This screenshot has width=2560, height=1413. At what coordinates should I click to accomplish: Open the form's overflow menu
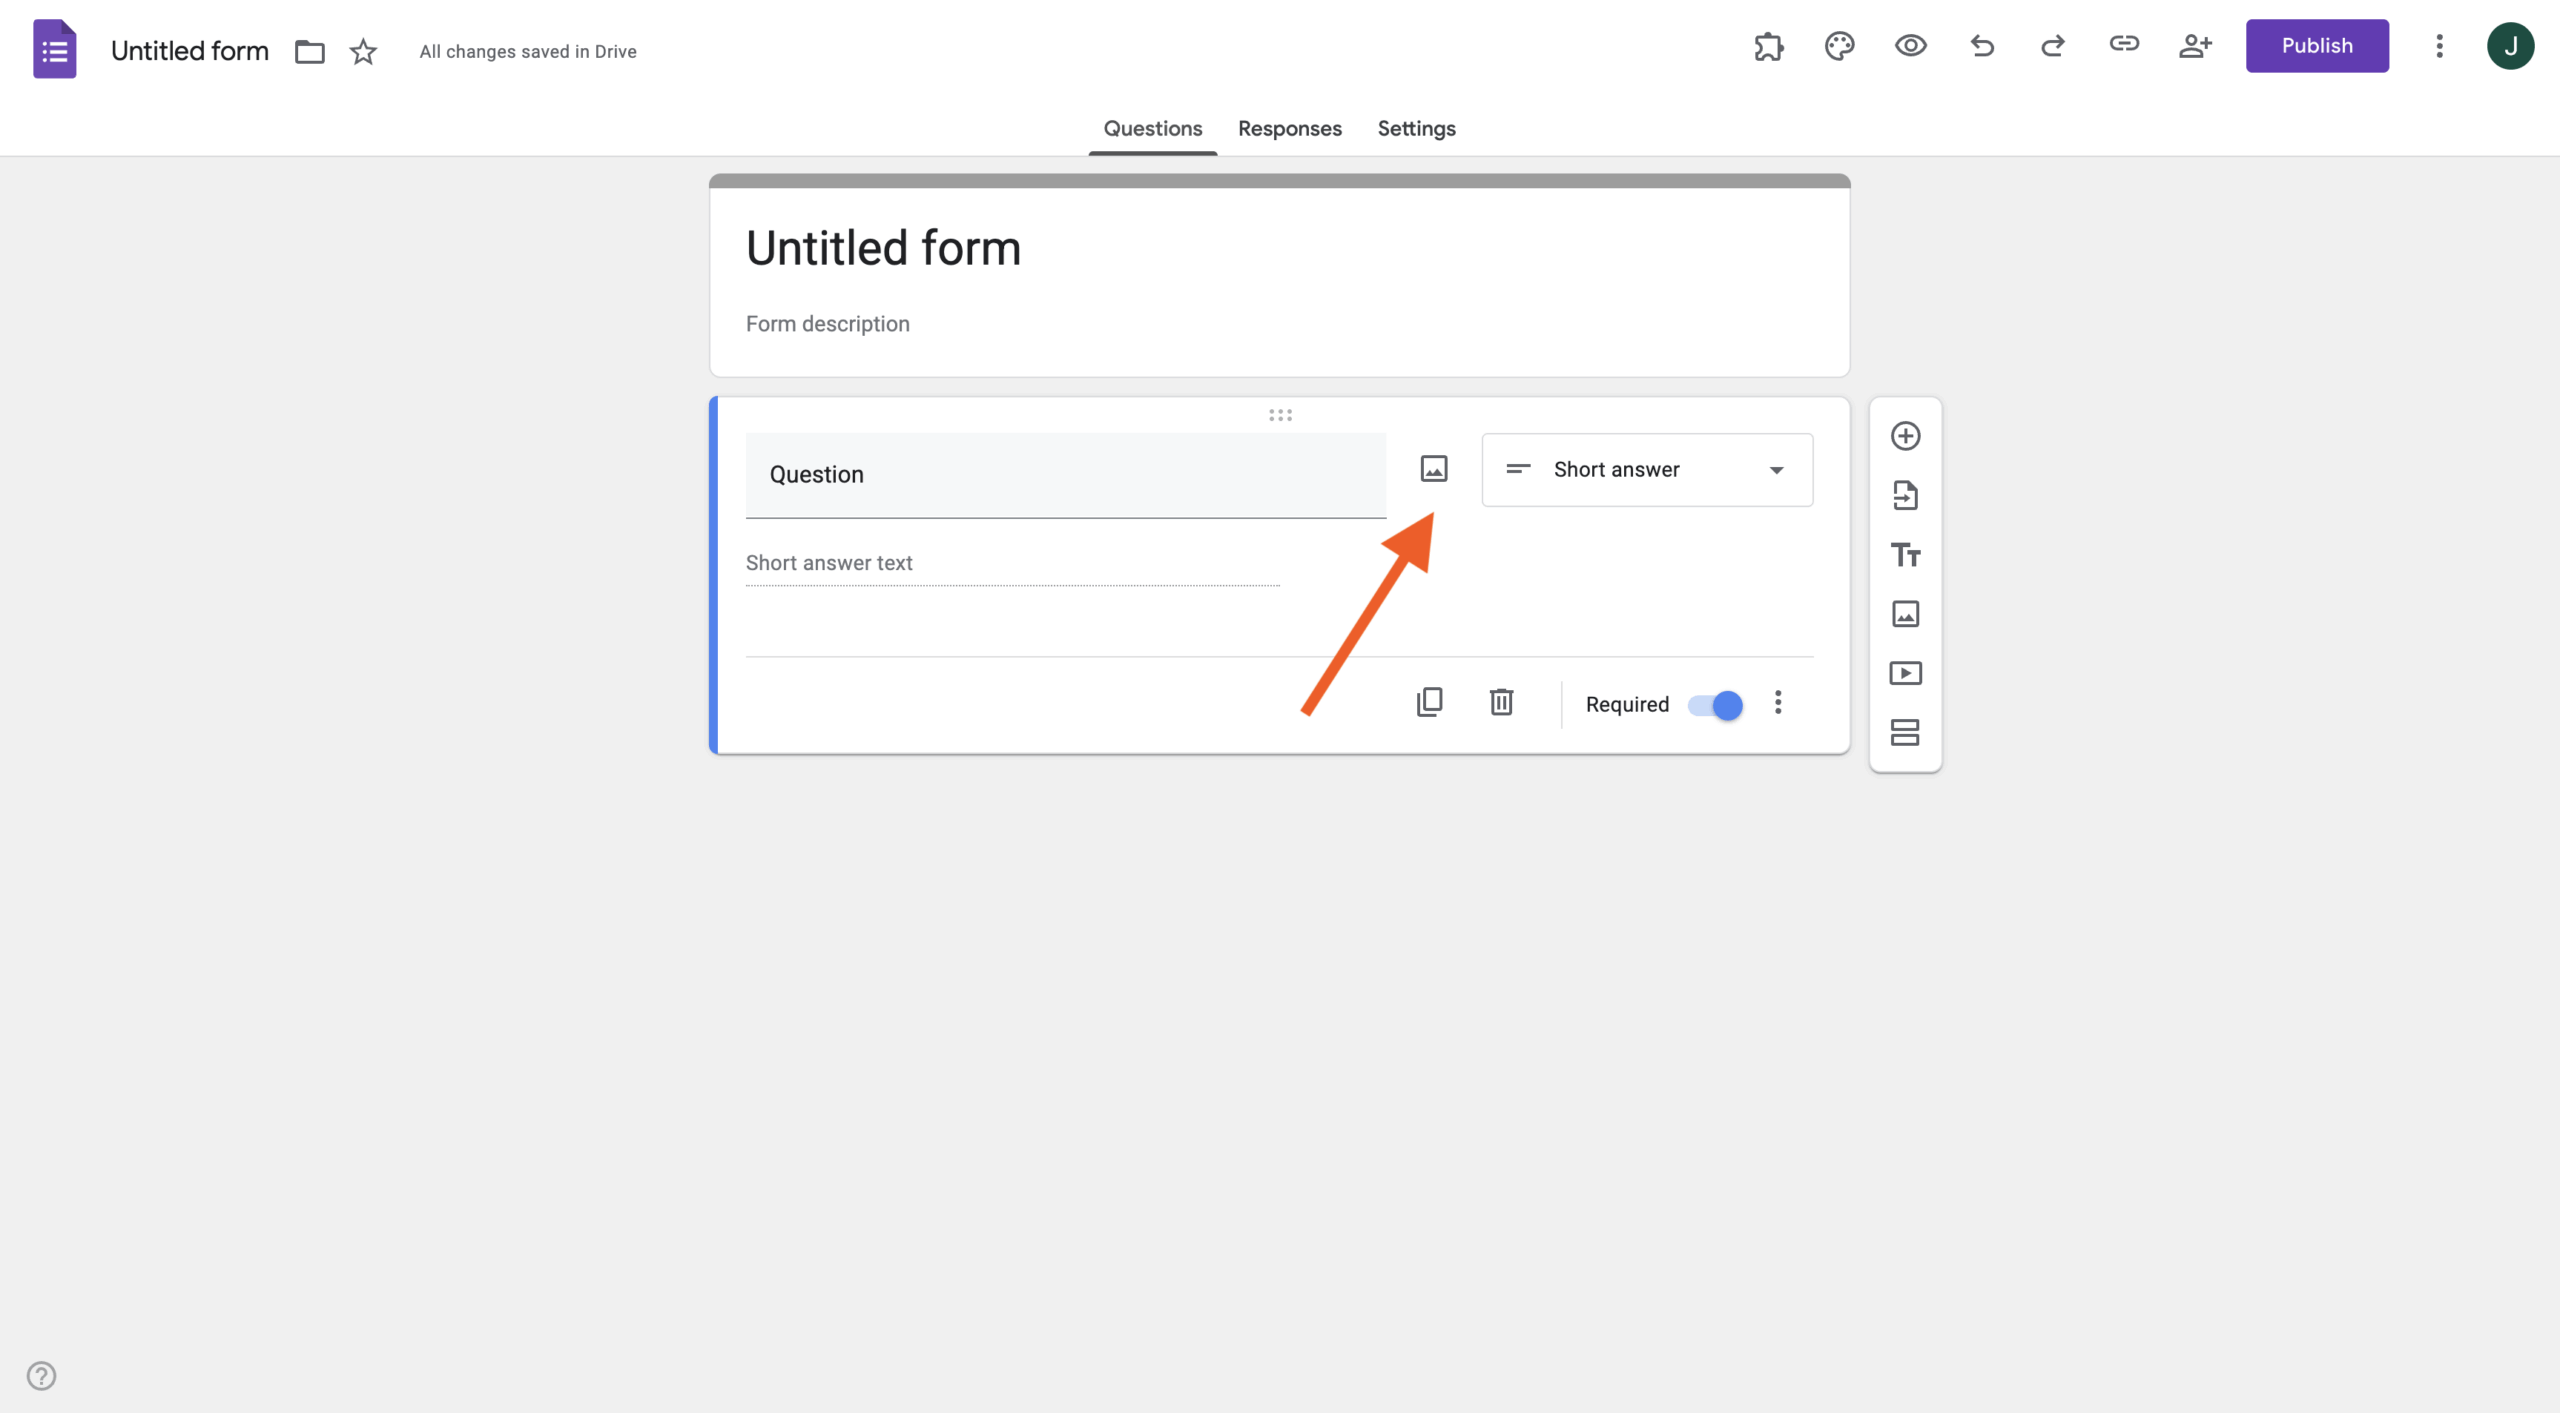2439,46
